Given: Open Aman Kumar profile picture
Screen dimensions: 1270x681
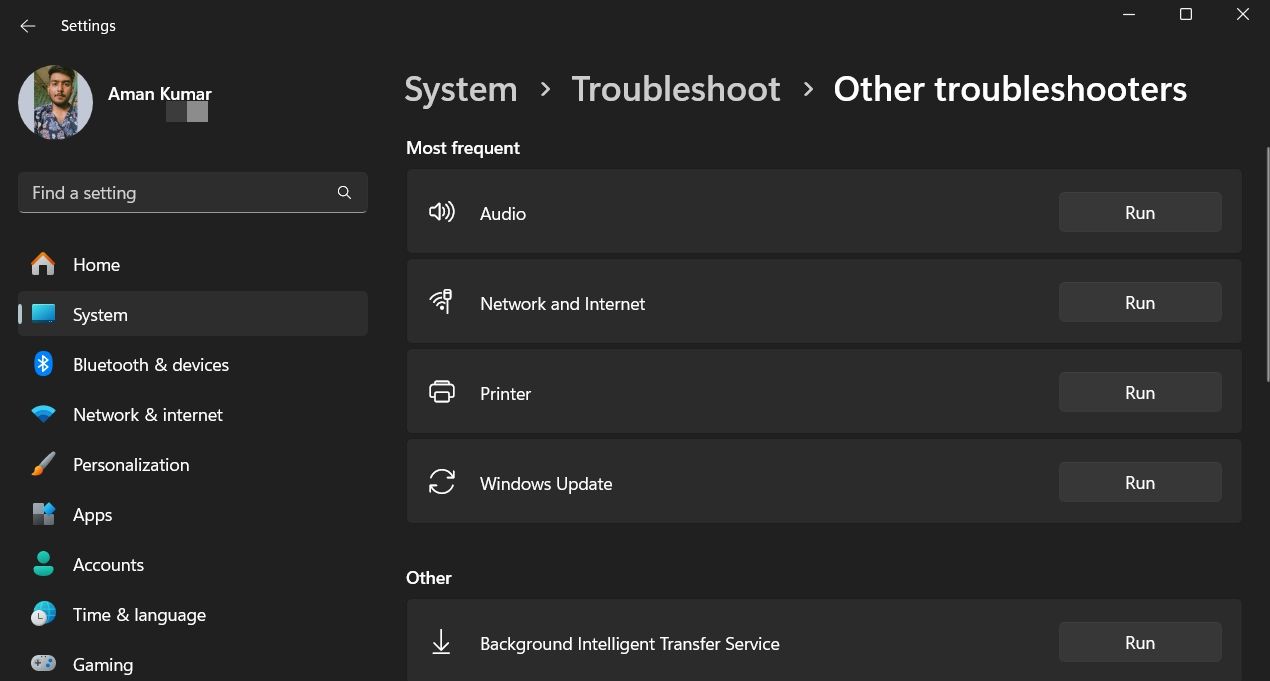Looking at the screenshot, I should pyautogui.click(x=55, y=102).
